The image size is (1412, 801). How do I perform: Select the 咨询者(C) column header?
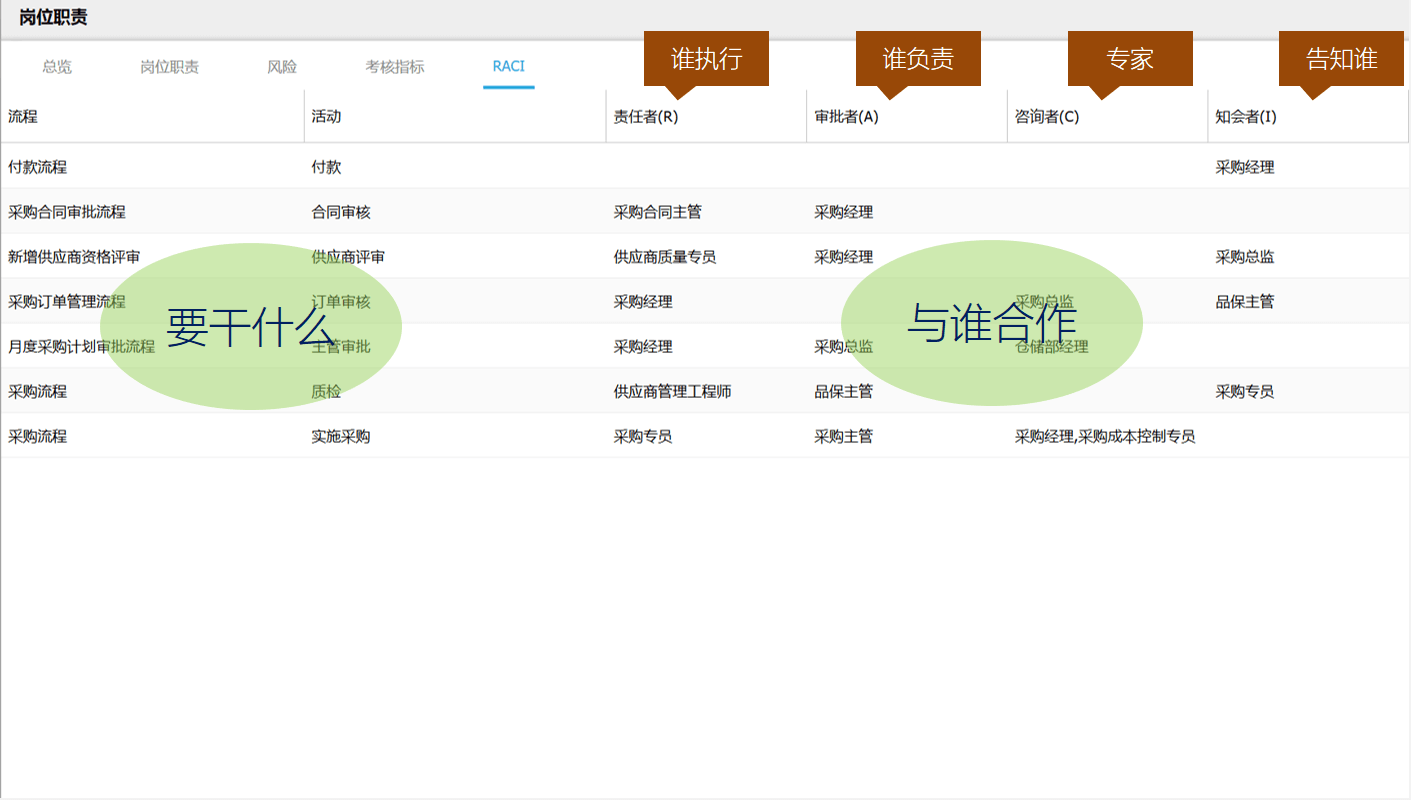(1047, 117)
